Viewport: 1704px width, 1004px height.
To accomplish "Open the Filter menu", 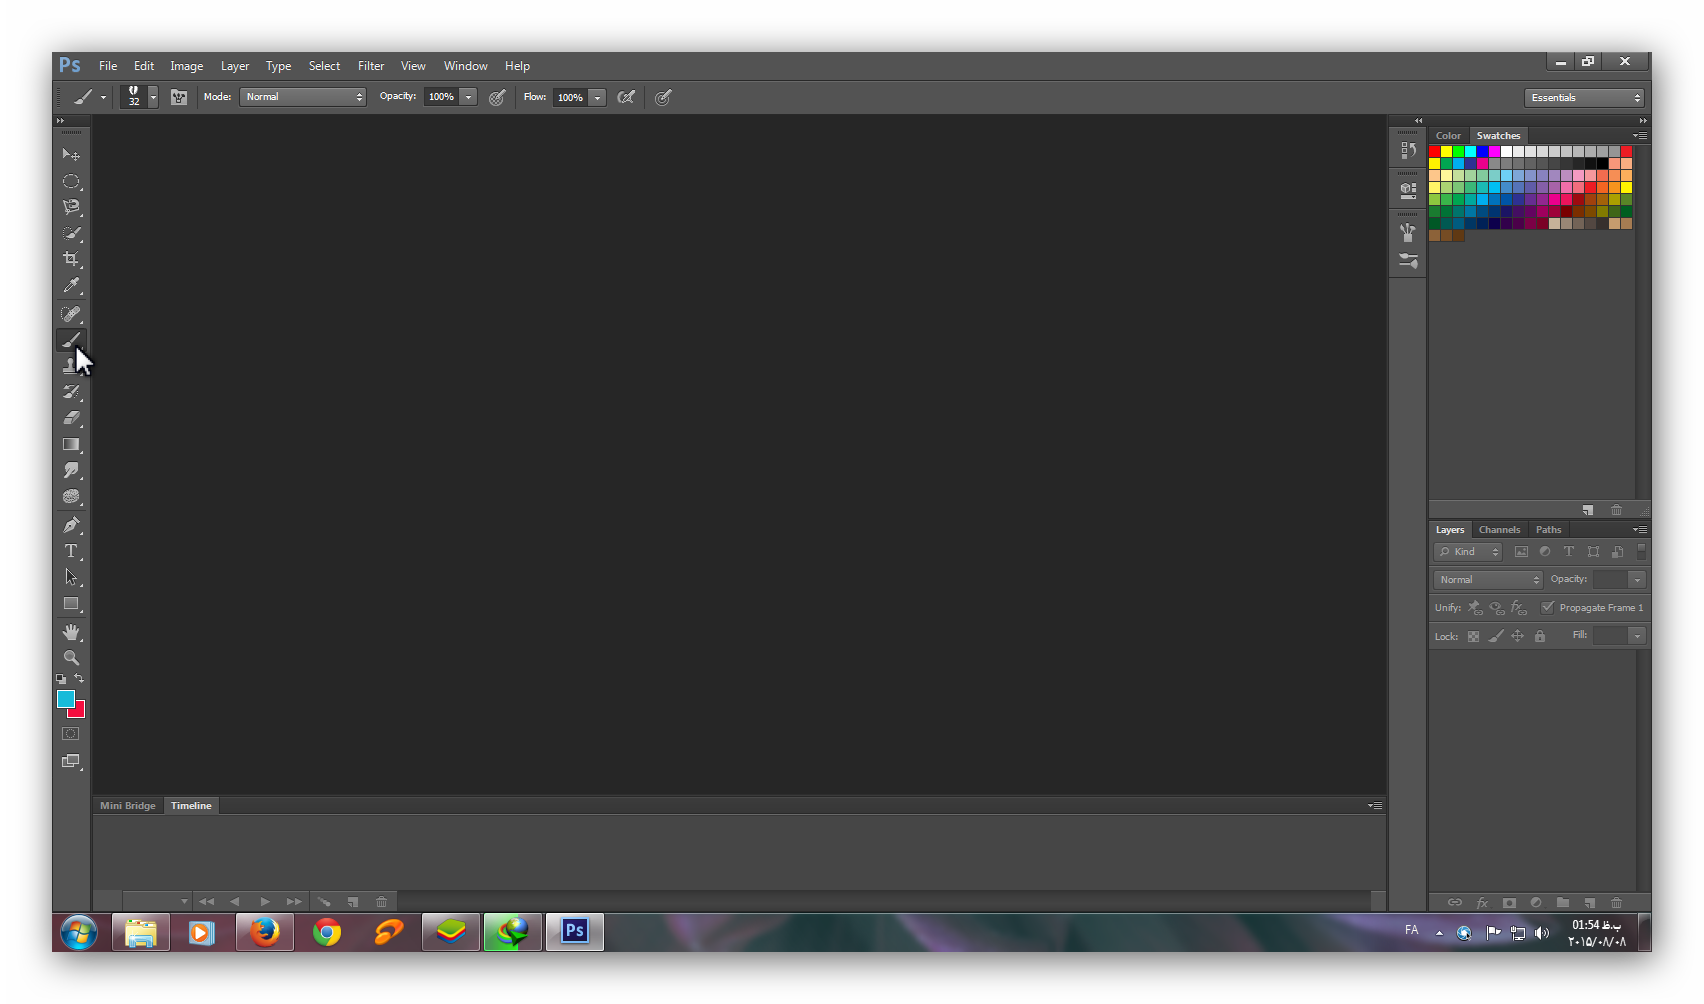I will (x=371, y=66).
